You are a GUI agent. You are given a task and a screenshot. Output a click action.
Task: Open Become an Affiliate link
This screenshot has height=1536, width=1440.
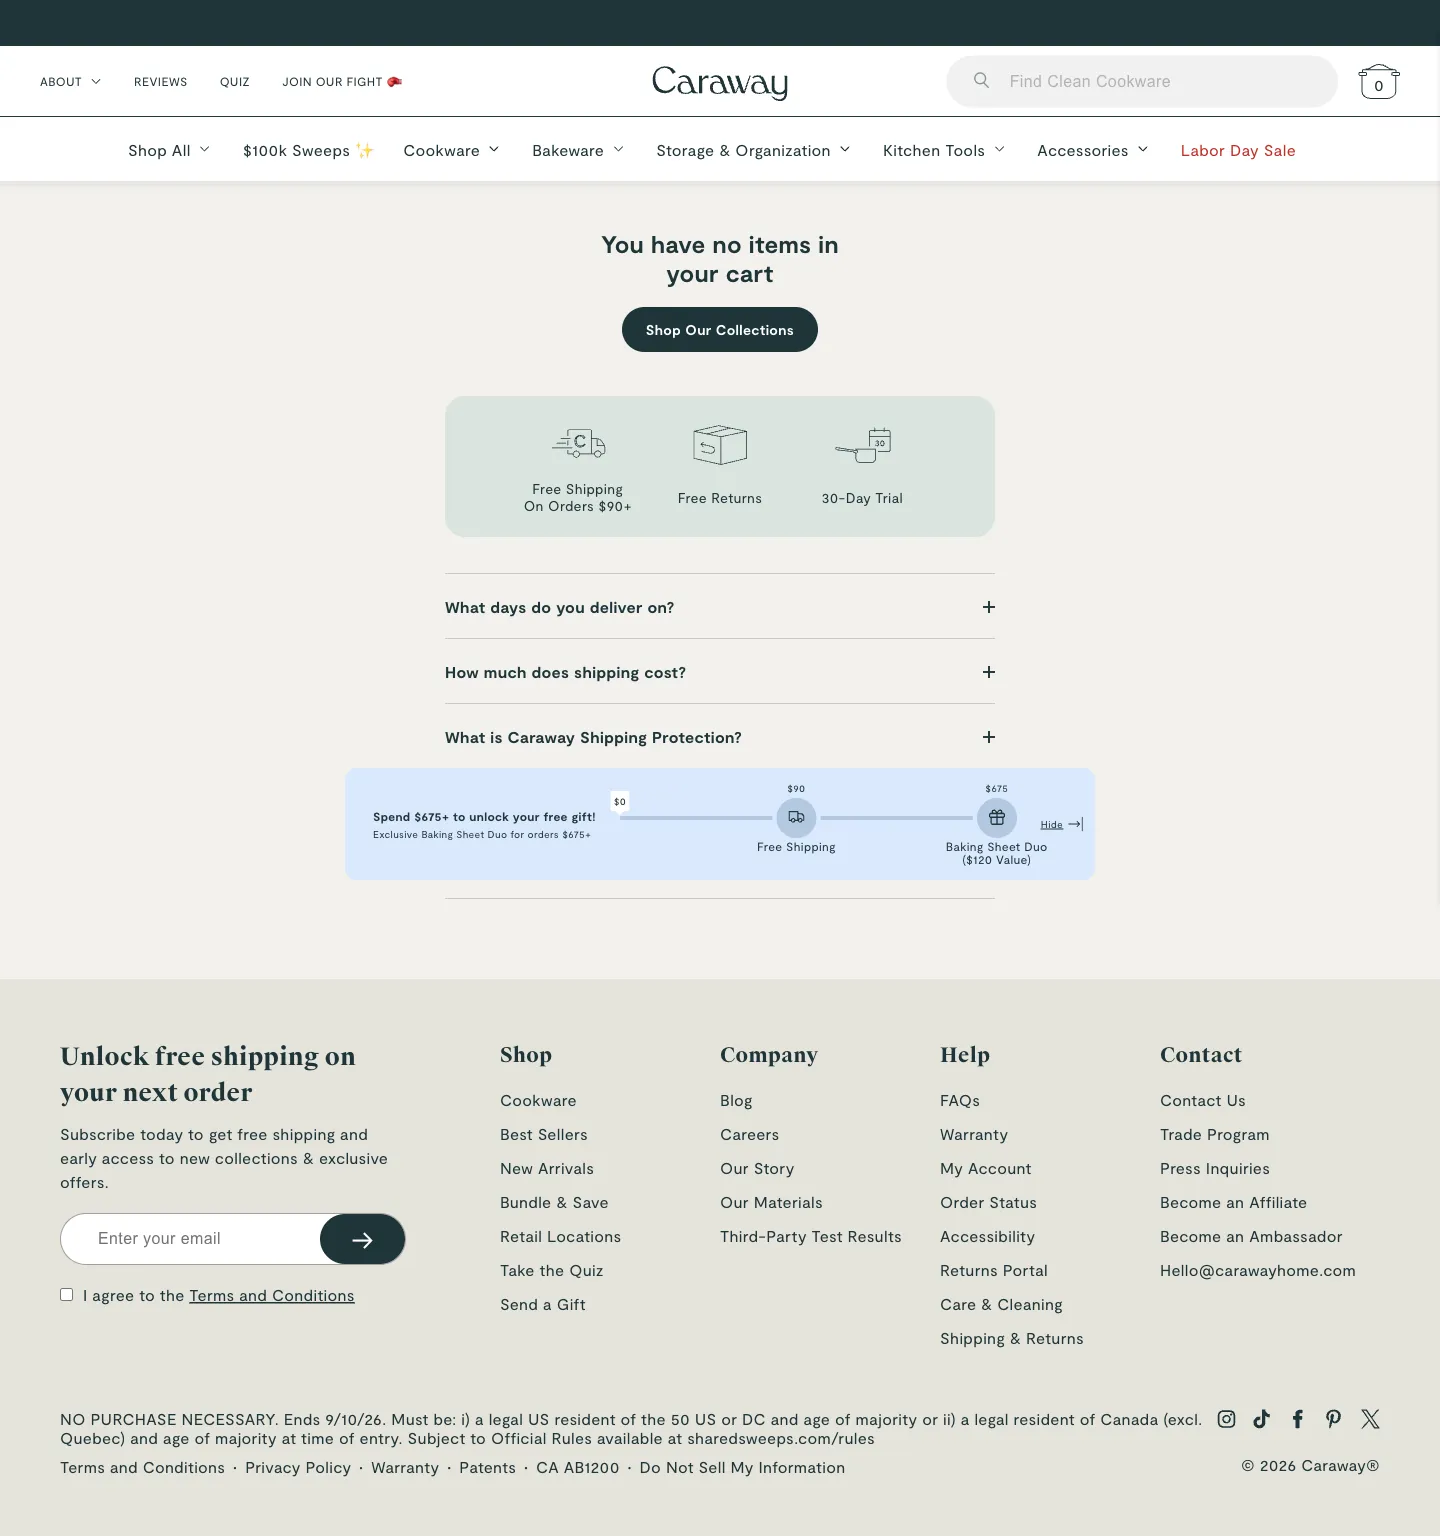[1233, 1203]
